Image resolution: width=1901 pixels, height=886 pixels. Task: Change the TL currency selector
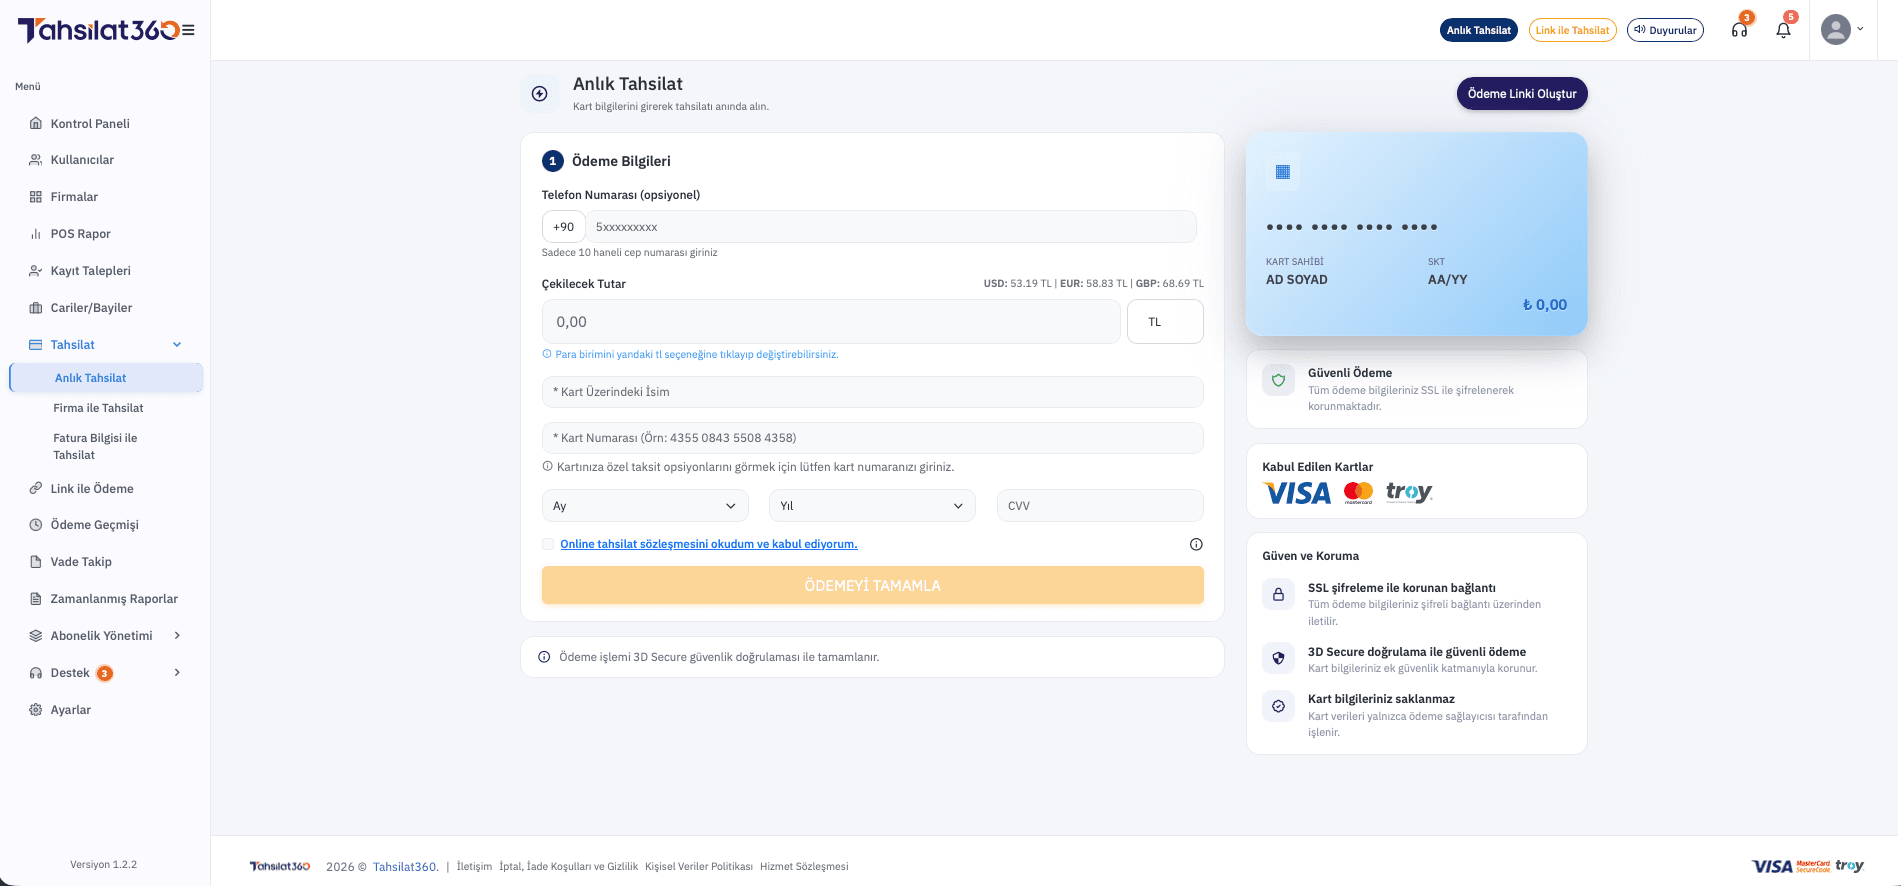(x=1165, y=322)
